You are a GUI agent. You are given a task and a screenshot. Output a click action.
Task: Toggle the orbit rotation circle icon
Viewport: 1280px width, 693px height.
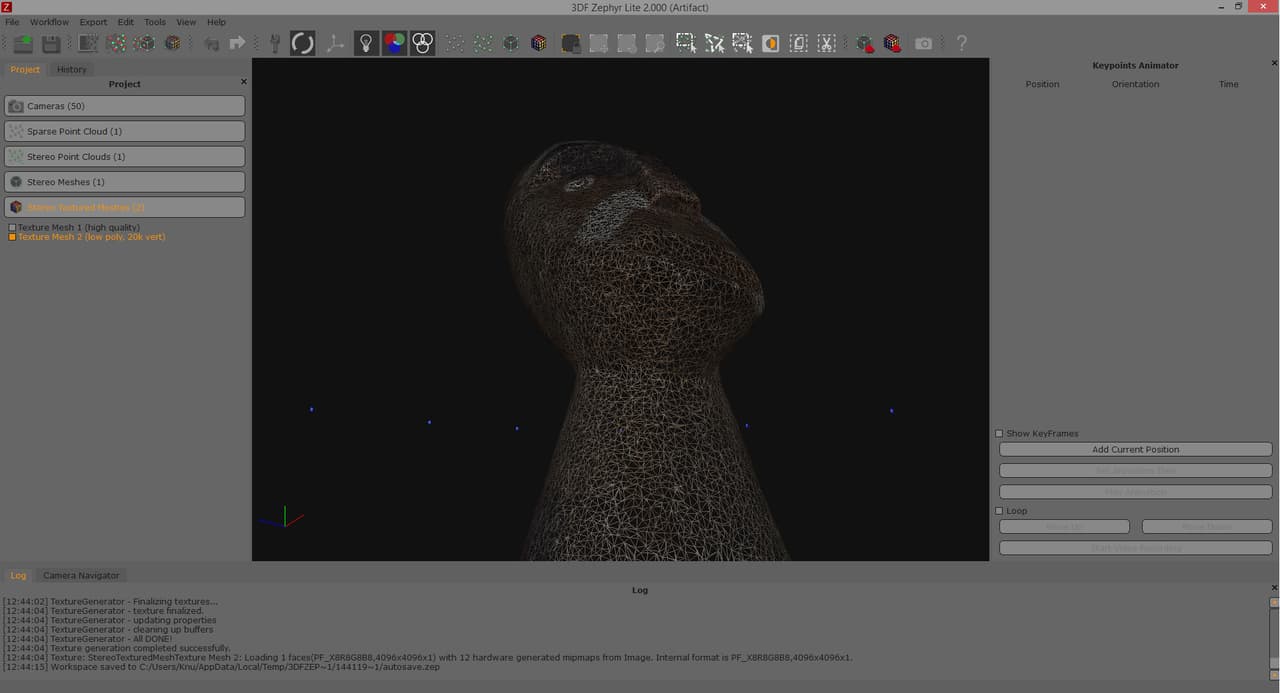tap(303, 43)
